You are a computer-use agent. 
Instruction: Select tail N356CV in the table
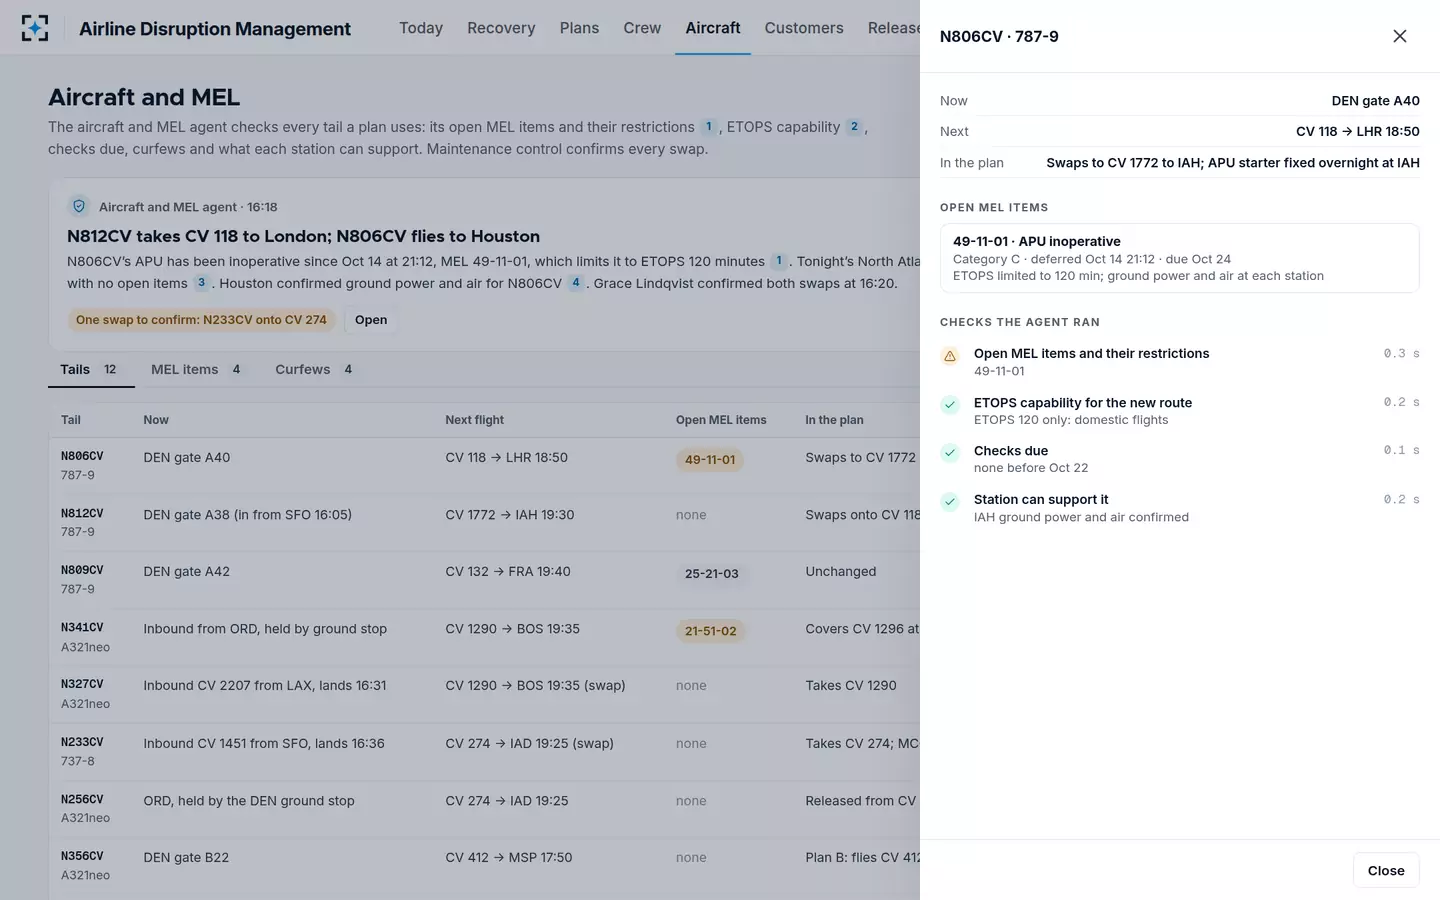(82, 856)
